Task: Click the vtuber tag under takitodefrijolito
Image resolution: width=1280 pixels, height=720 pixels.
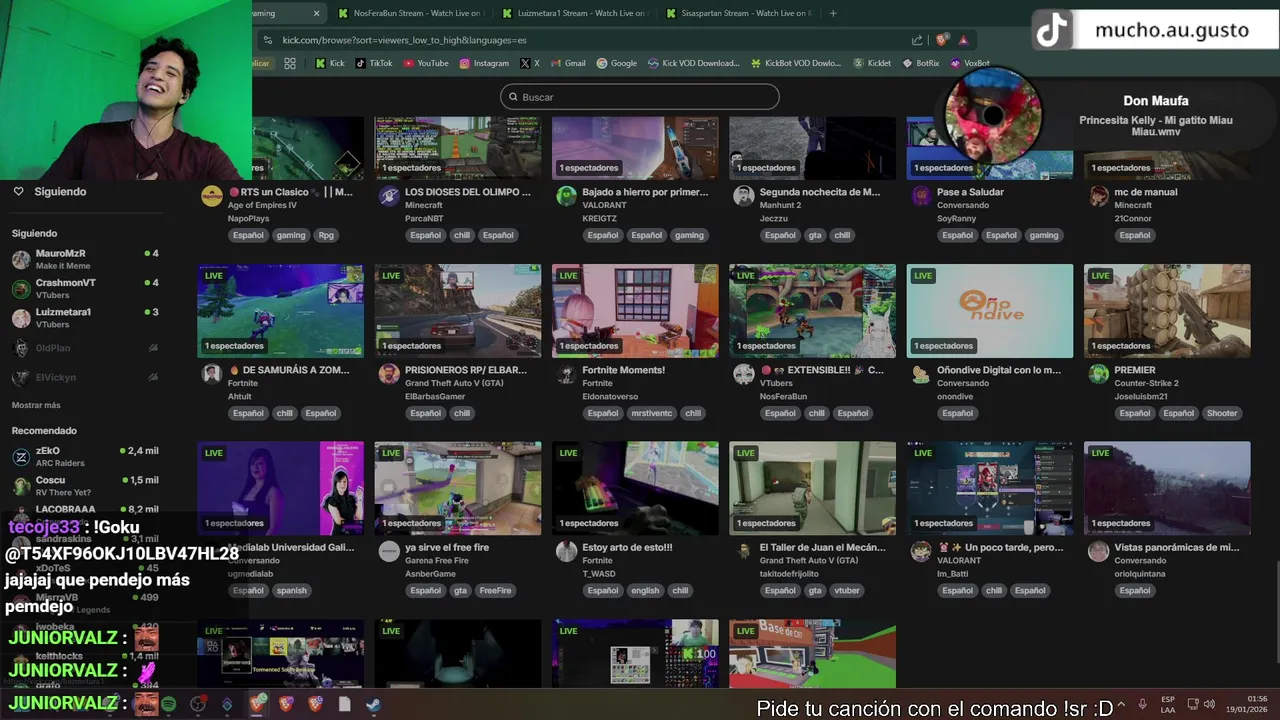Action: click(847, 591)
